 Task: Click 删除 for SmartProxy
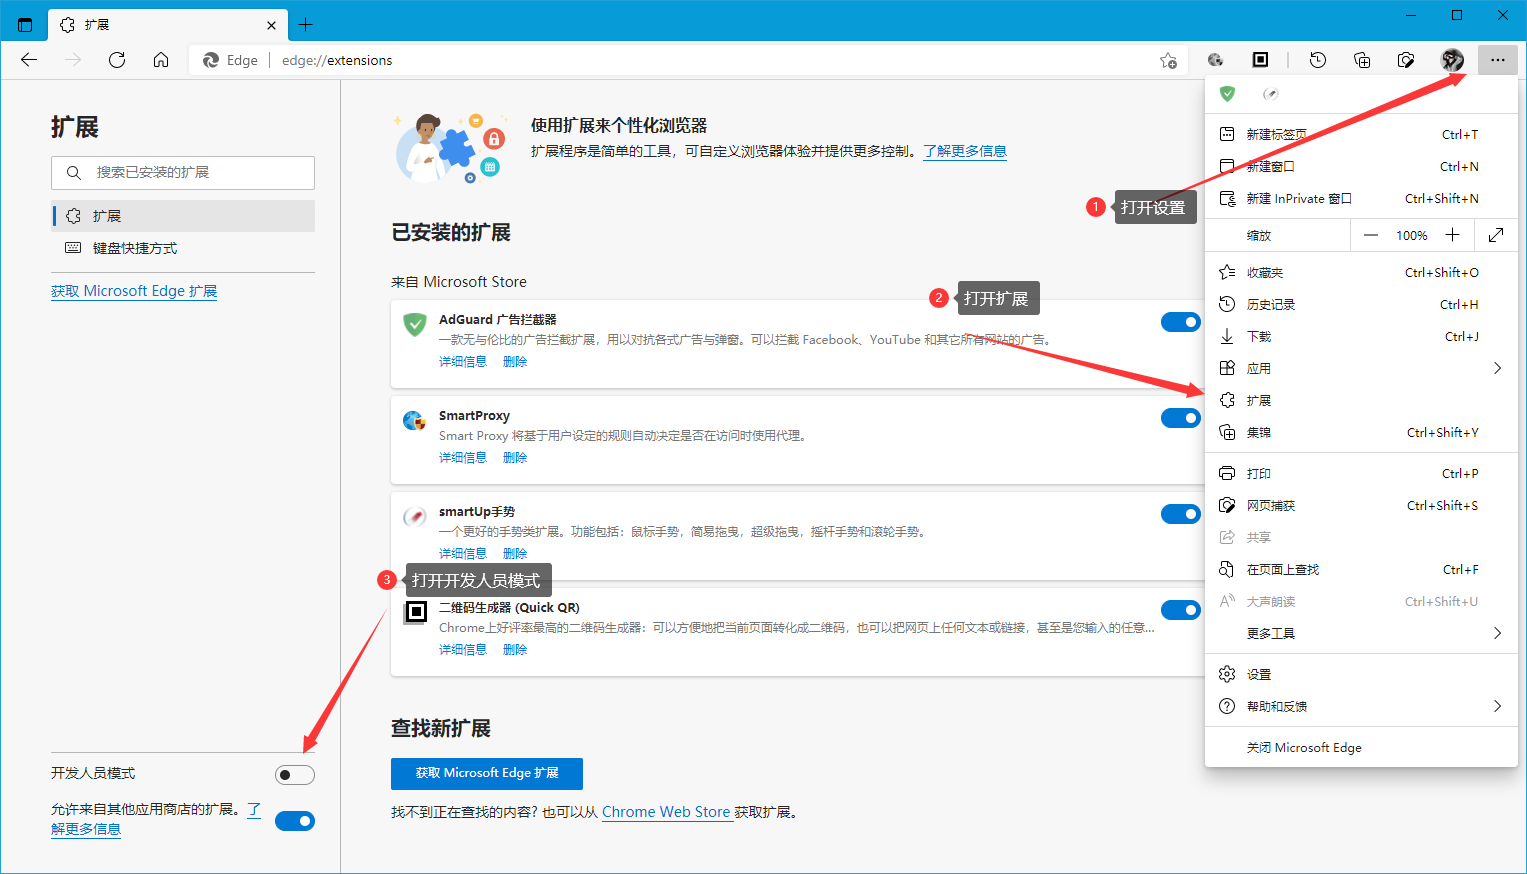click(x=515, y=457)
